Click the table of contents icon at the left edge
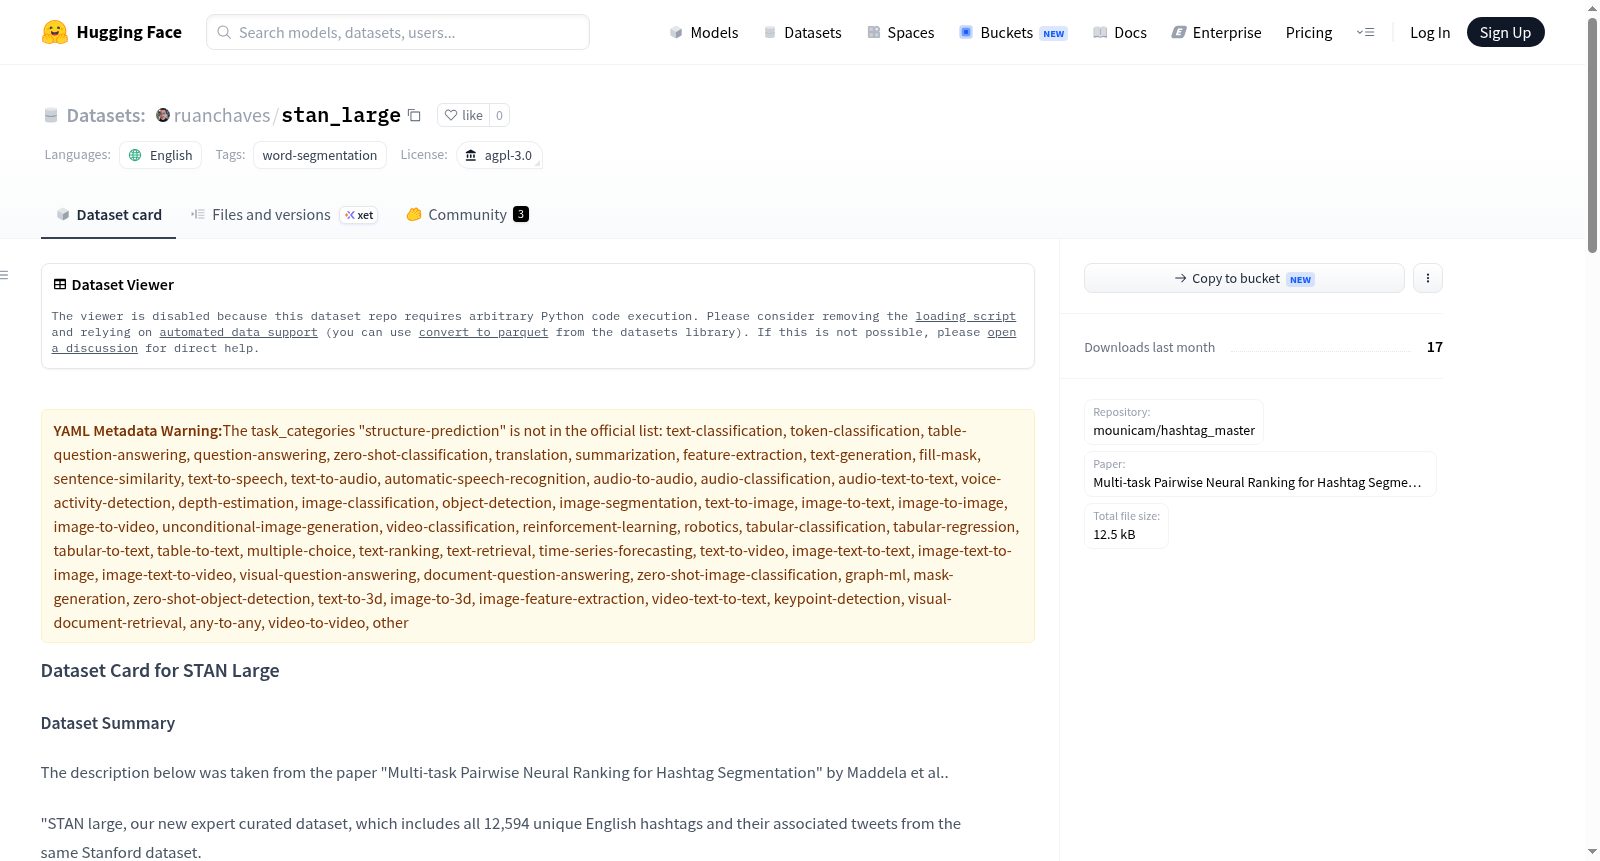The width and height of the screenshot is (1600, 861). pos(5,275)
